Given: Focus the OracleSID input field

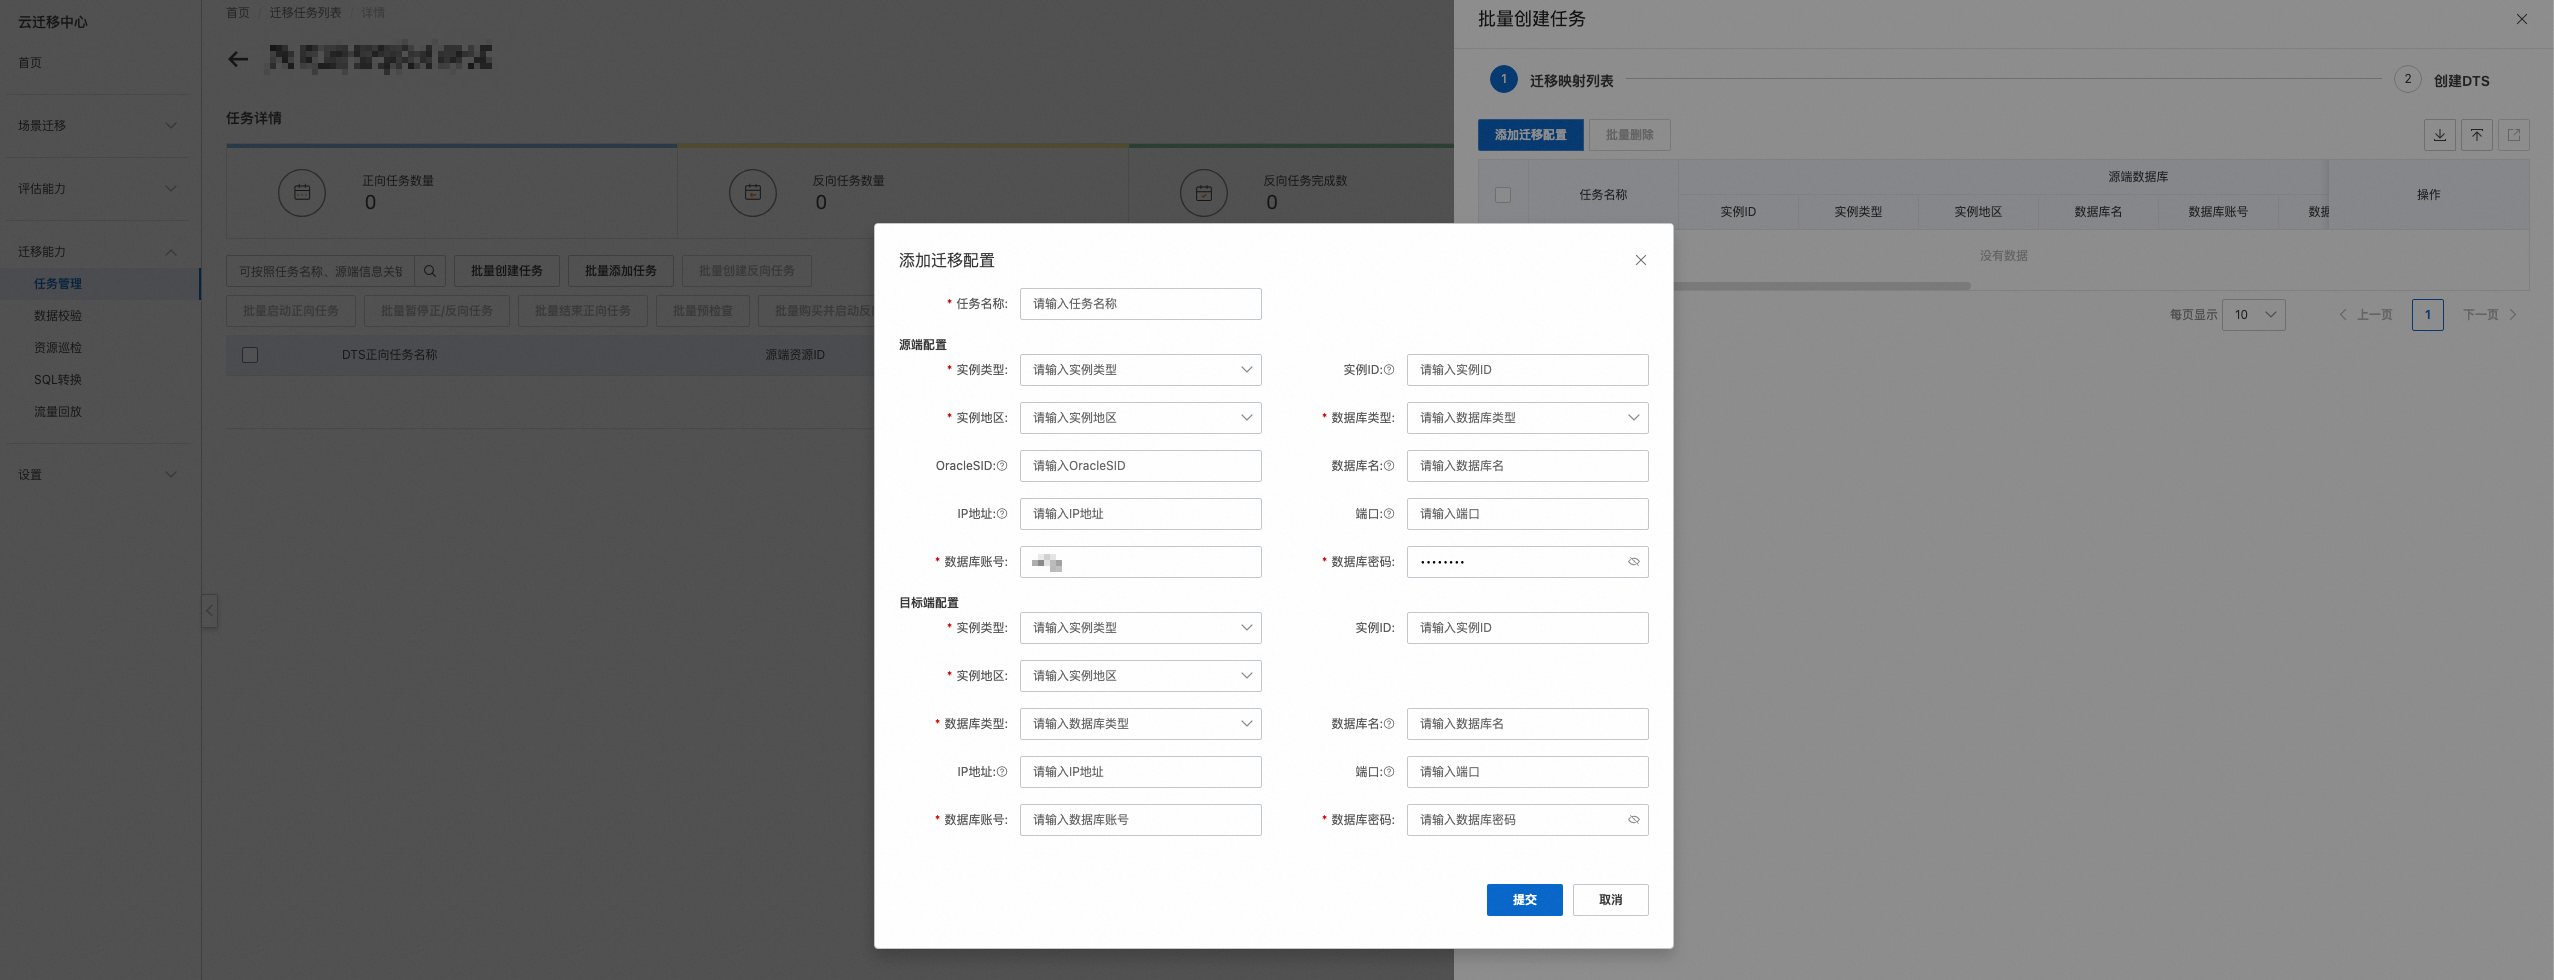Looking at the screenshot, I should [1140, 466].
